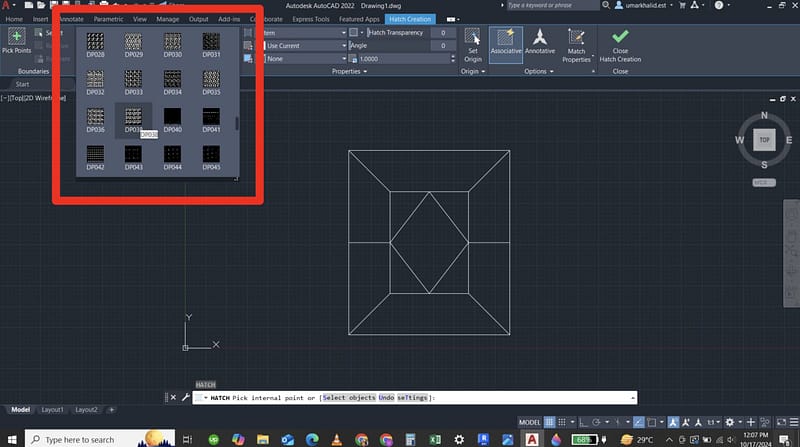Open Excel from the Windows taskbar
800x447 pixels.
(435, 439)
